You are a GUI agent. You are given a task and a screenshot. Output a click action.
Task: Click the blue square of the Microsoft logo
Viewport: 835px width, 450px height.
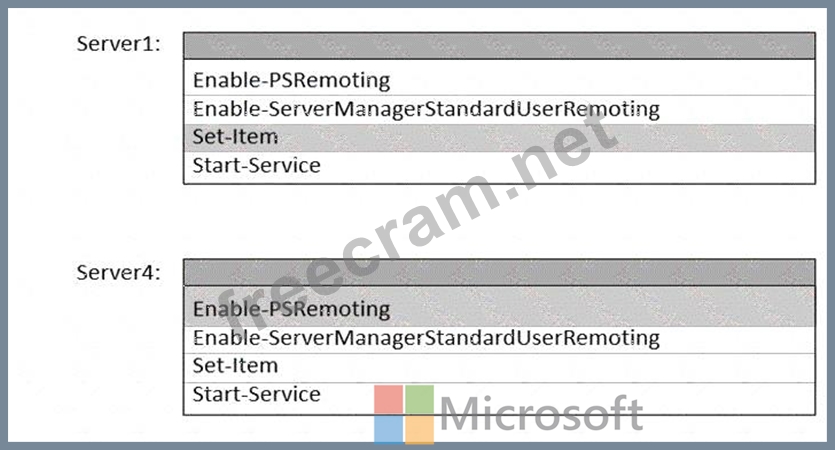388,430
